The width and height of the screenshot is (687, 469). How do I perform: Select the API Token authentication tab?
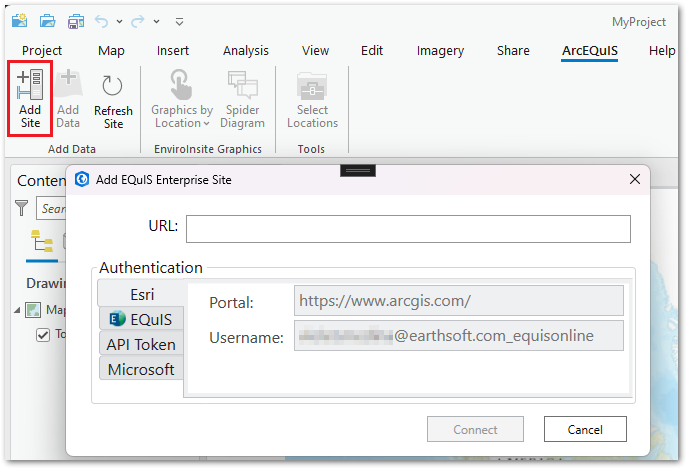coord(141,345)
